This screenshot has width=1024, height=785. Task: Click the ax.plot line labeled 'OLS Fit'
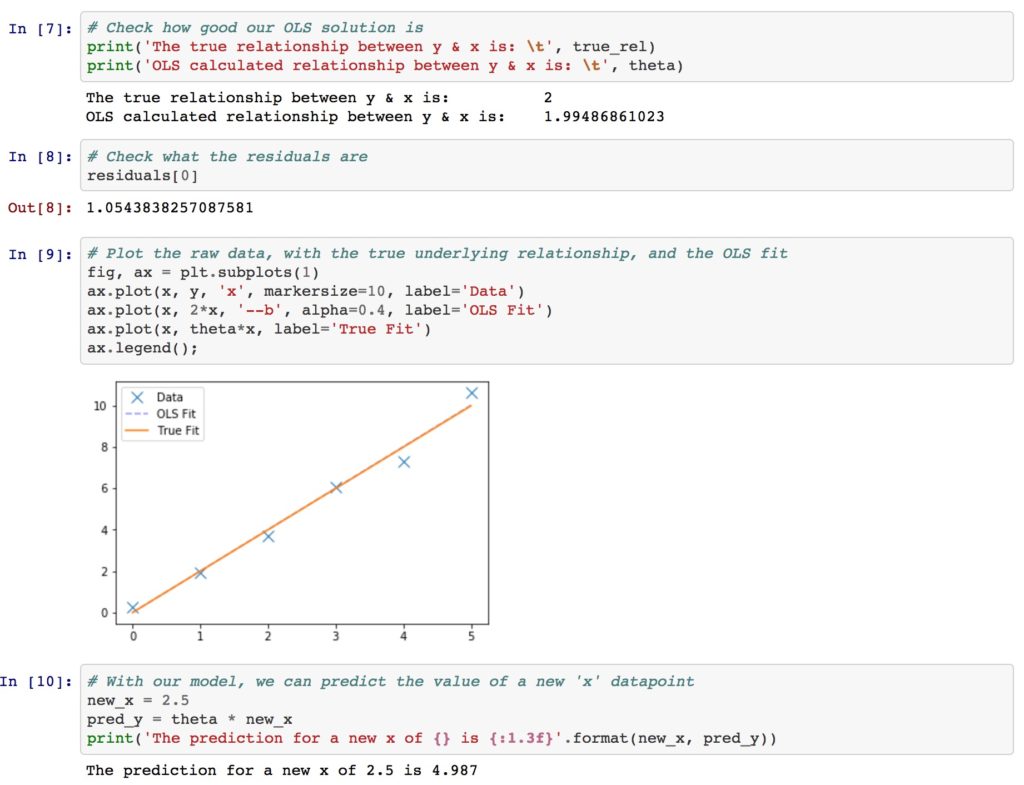point(320,310)
